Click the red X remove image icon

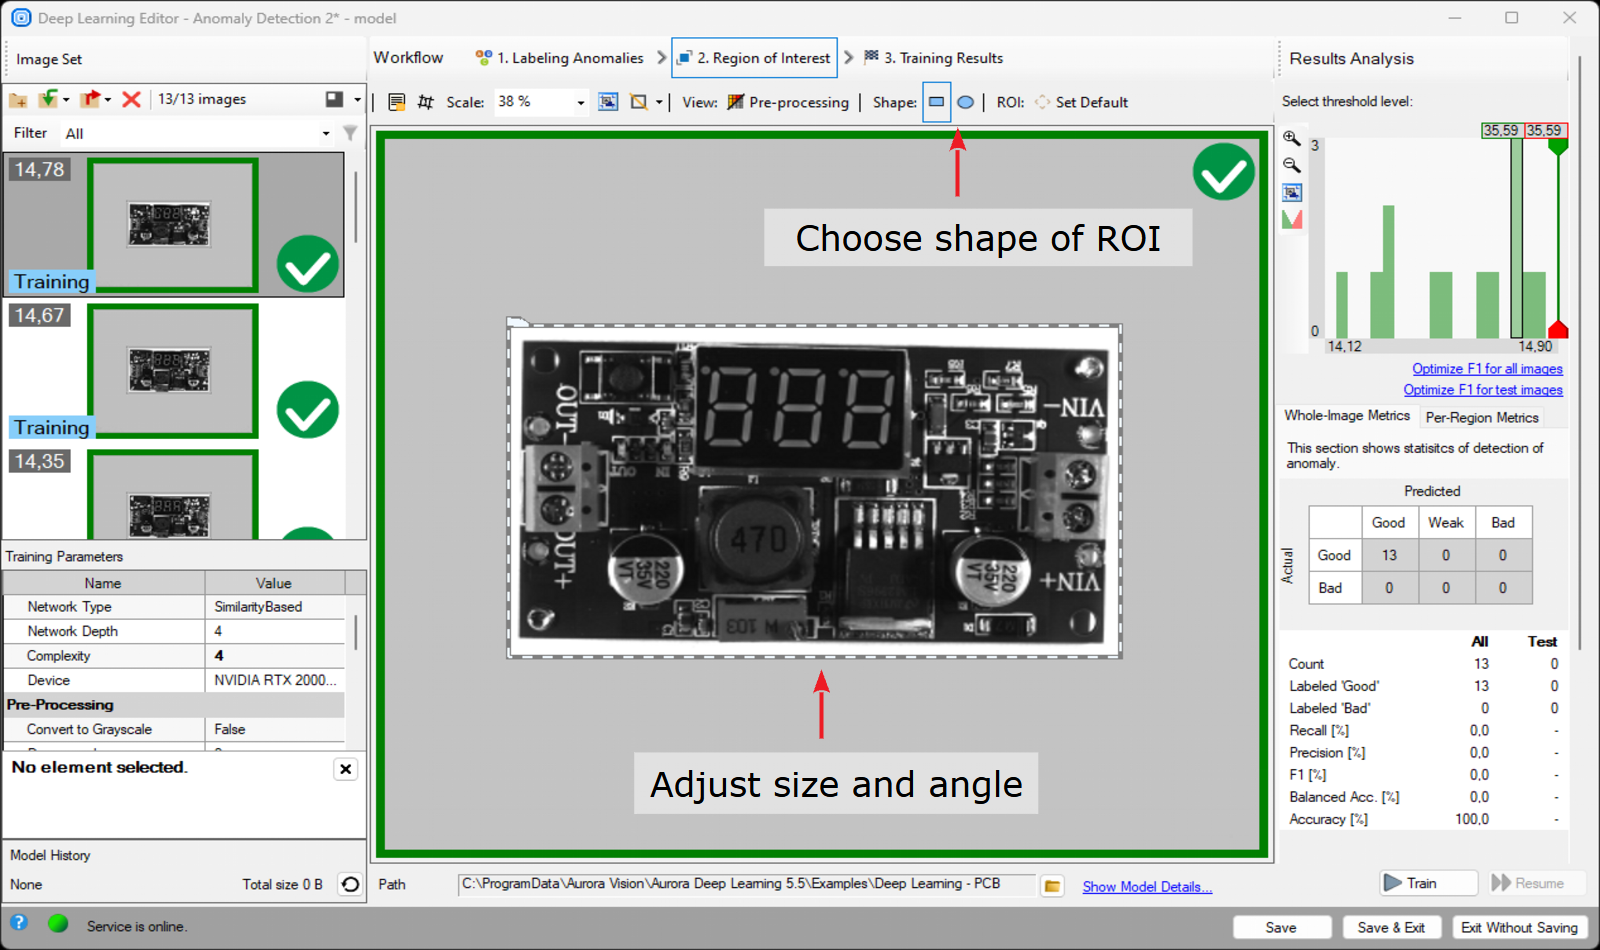pos(131,100)
